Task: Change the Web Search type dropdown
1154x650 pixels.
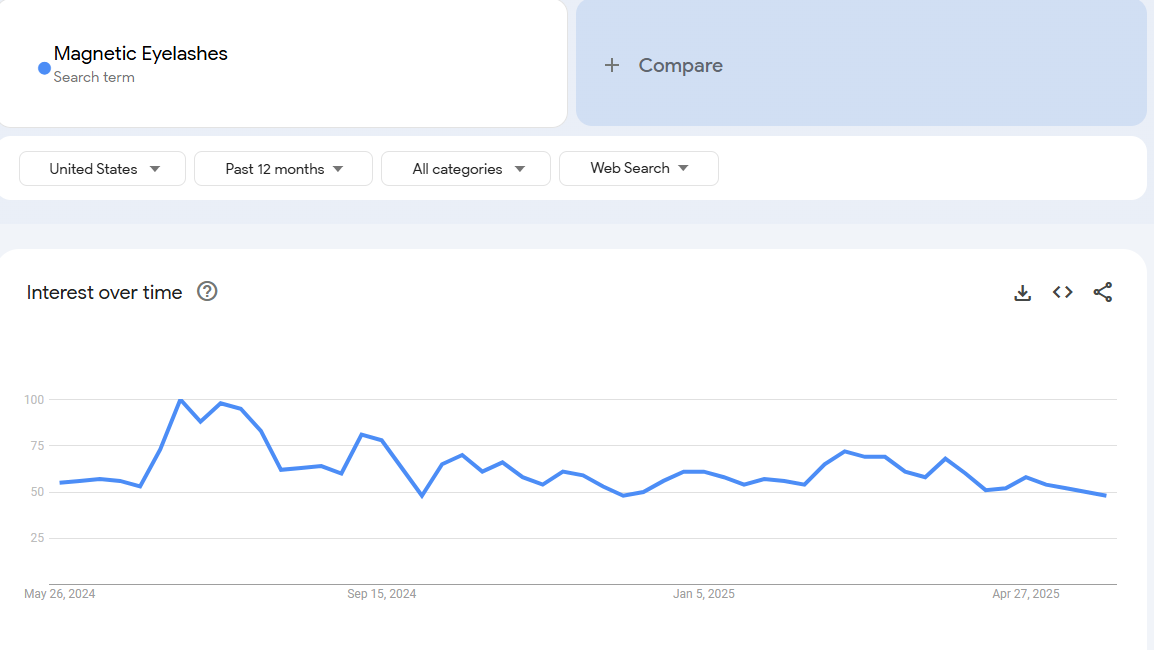Action: pos(638,169)
